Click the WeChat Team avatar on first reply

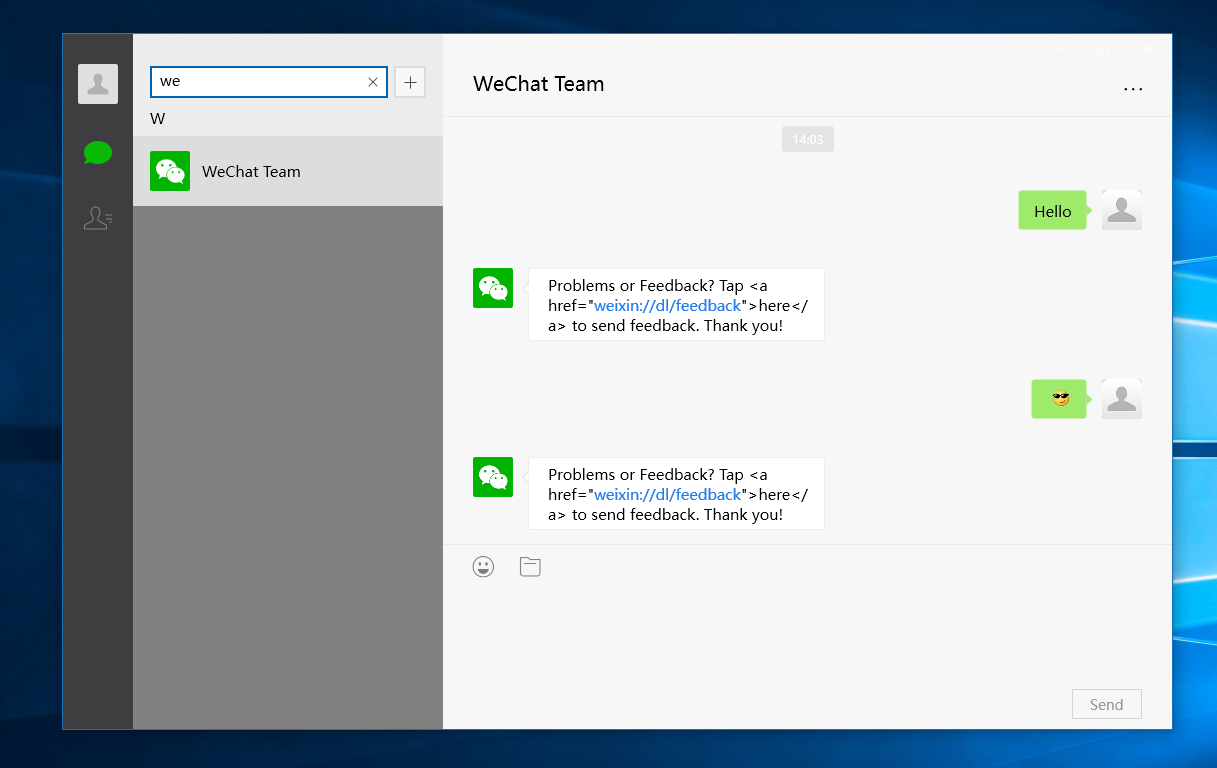pyautogui.click(x=493, y=288)
